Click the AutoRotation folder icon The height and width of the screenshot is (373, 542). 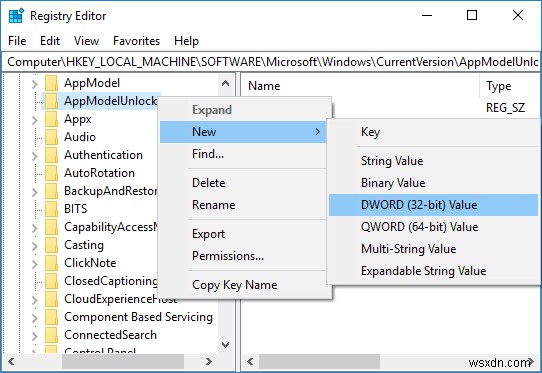(x=51, y=173)
